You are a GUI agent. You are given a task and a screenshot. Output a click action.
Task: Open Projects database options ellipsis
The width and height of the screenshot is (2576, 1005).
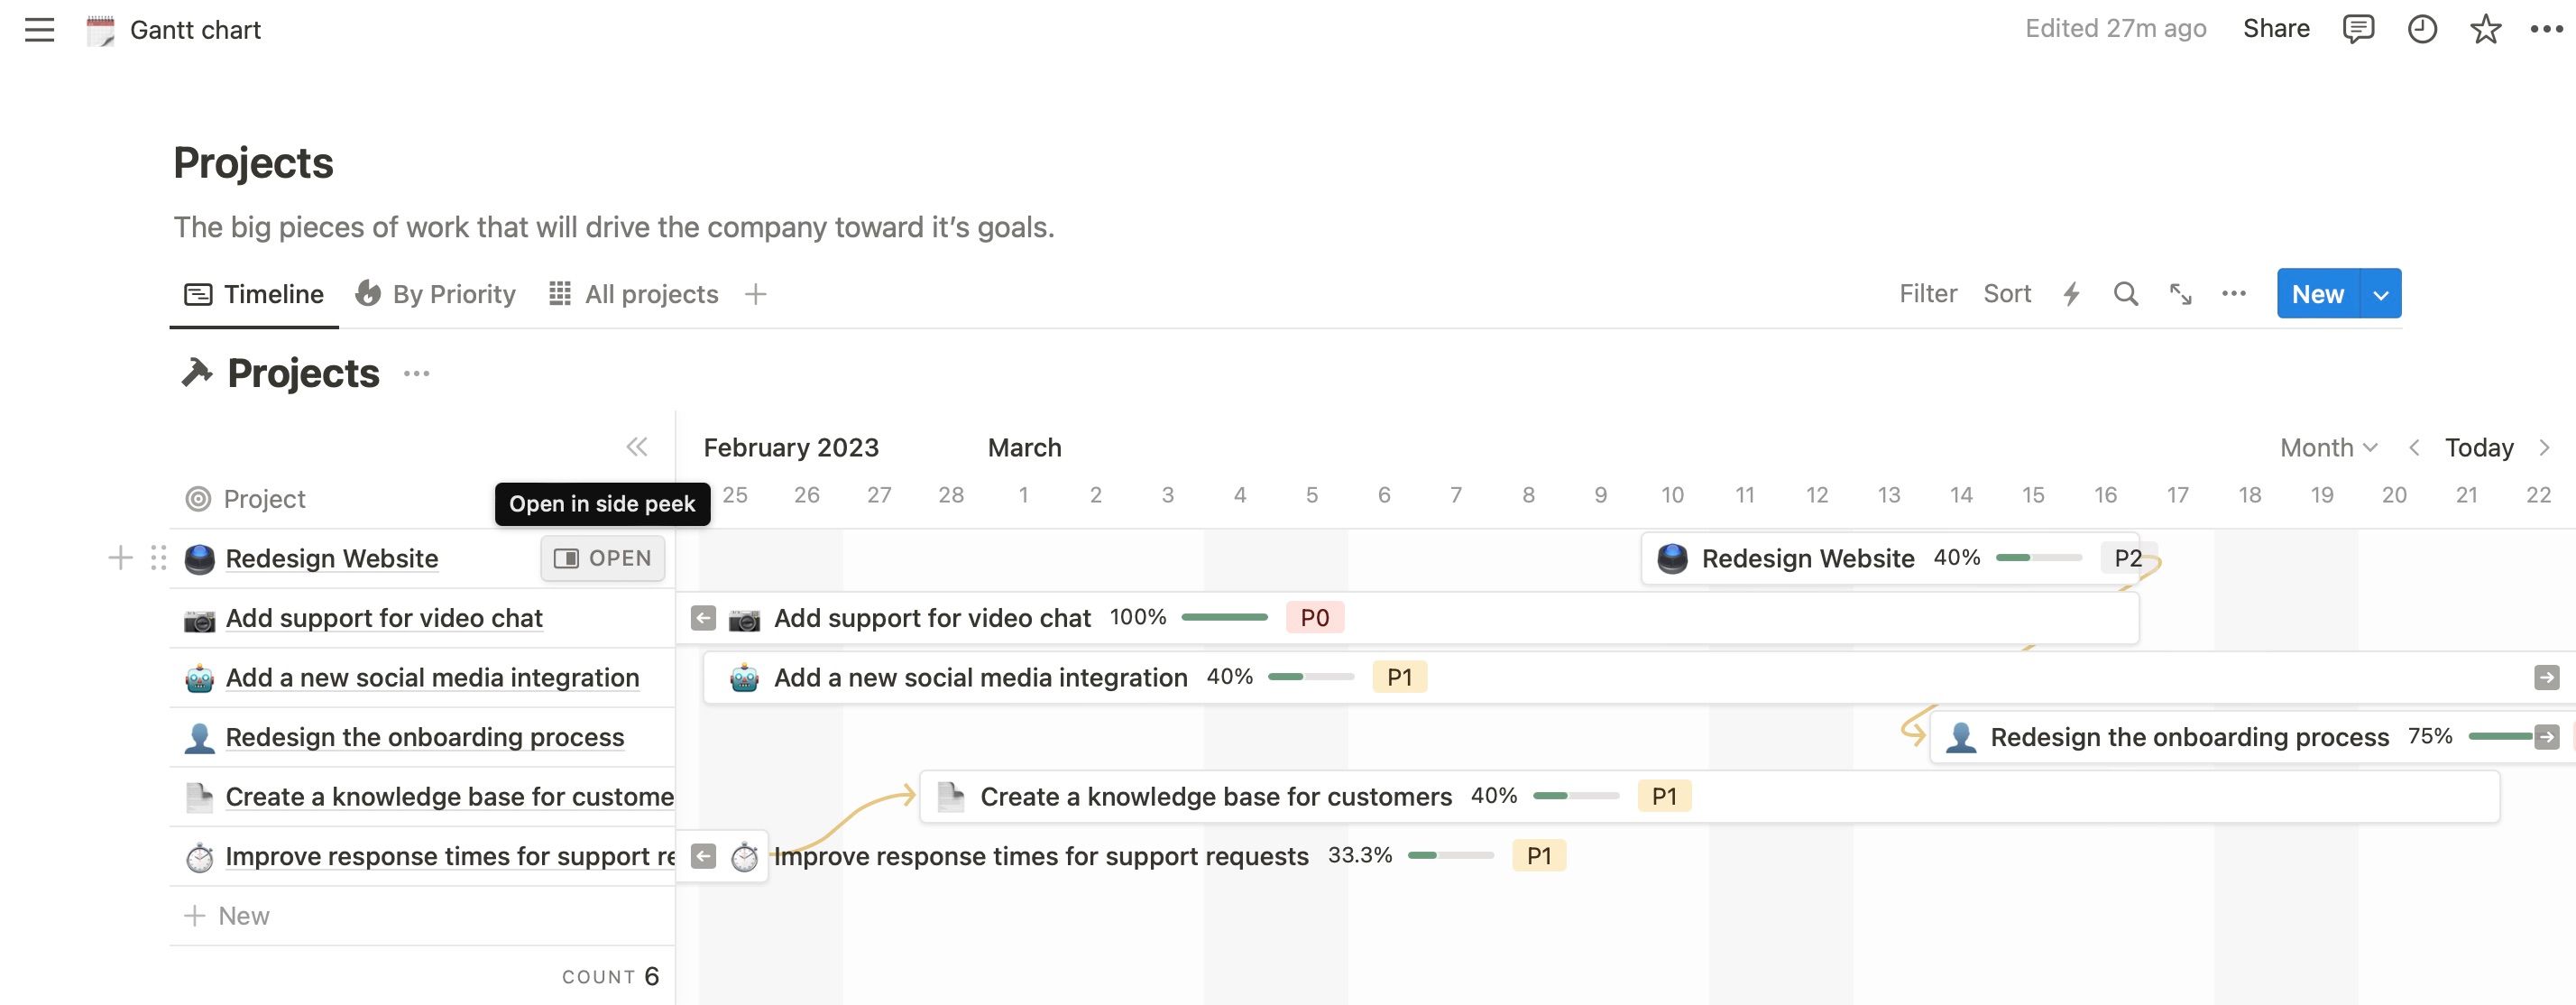[x=416, y=374]
